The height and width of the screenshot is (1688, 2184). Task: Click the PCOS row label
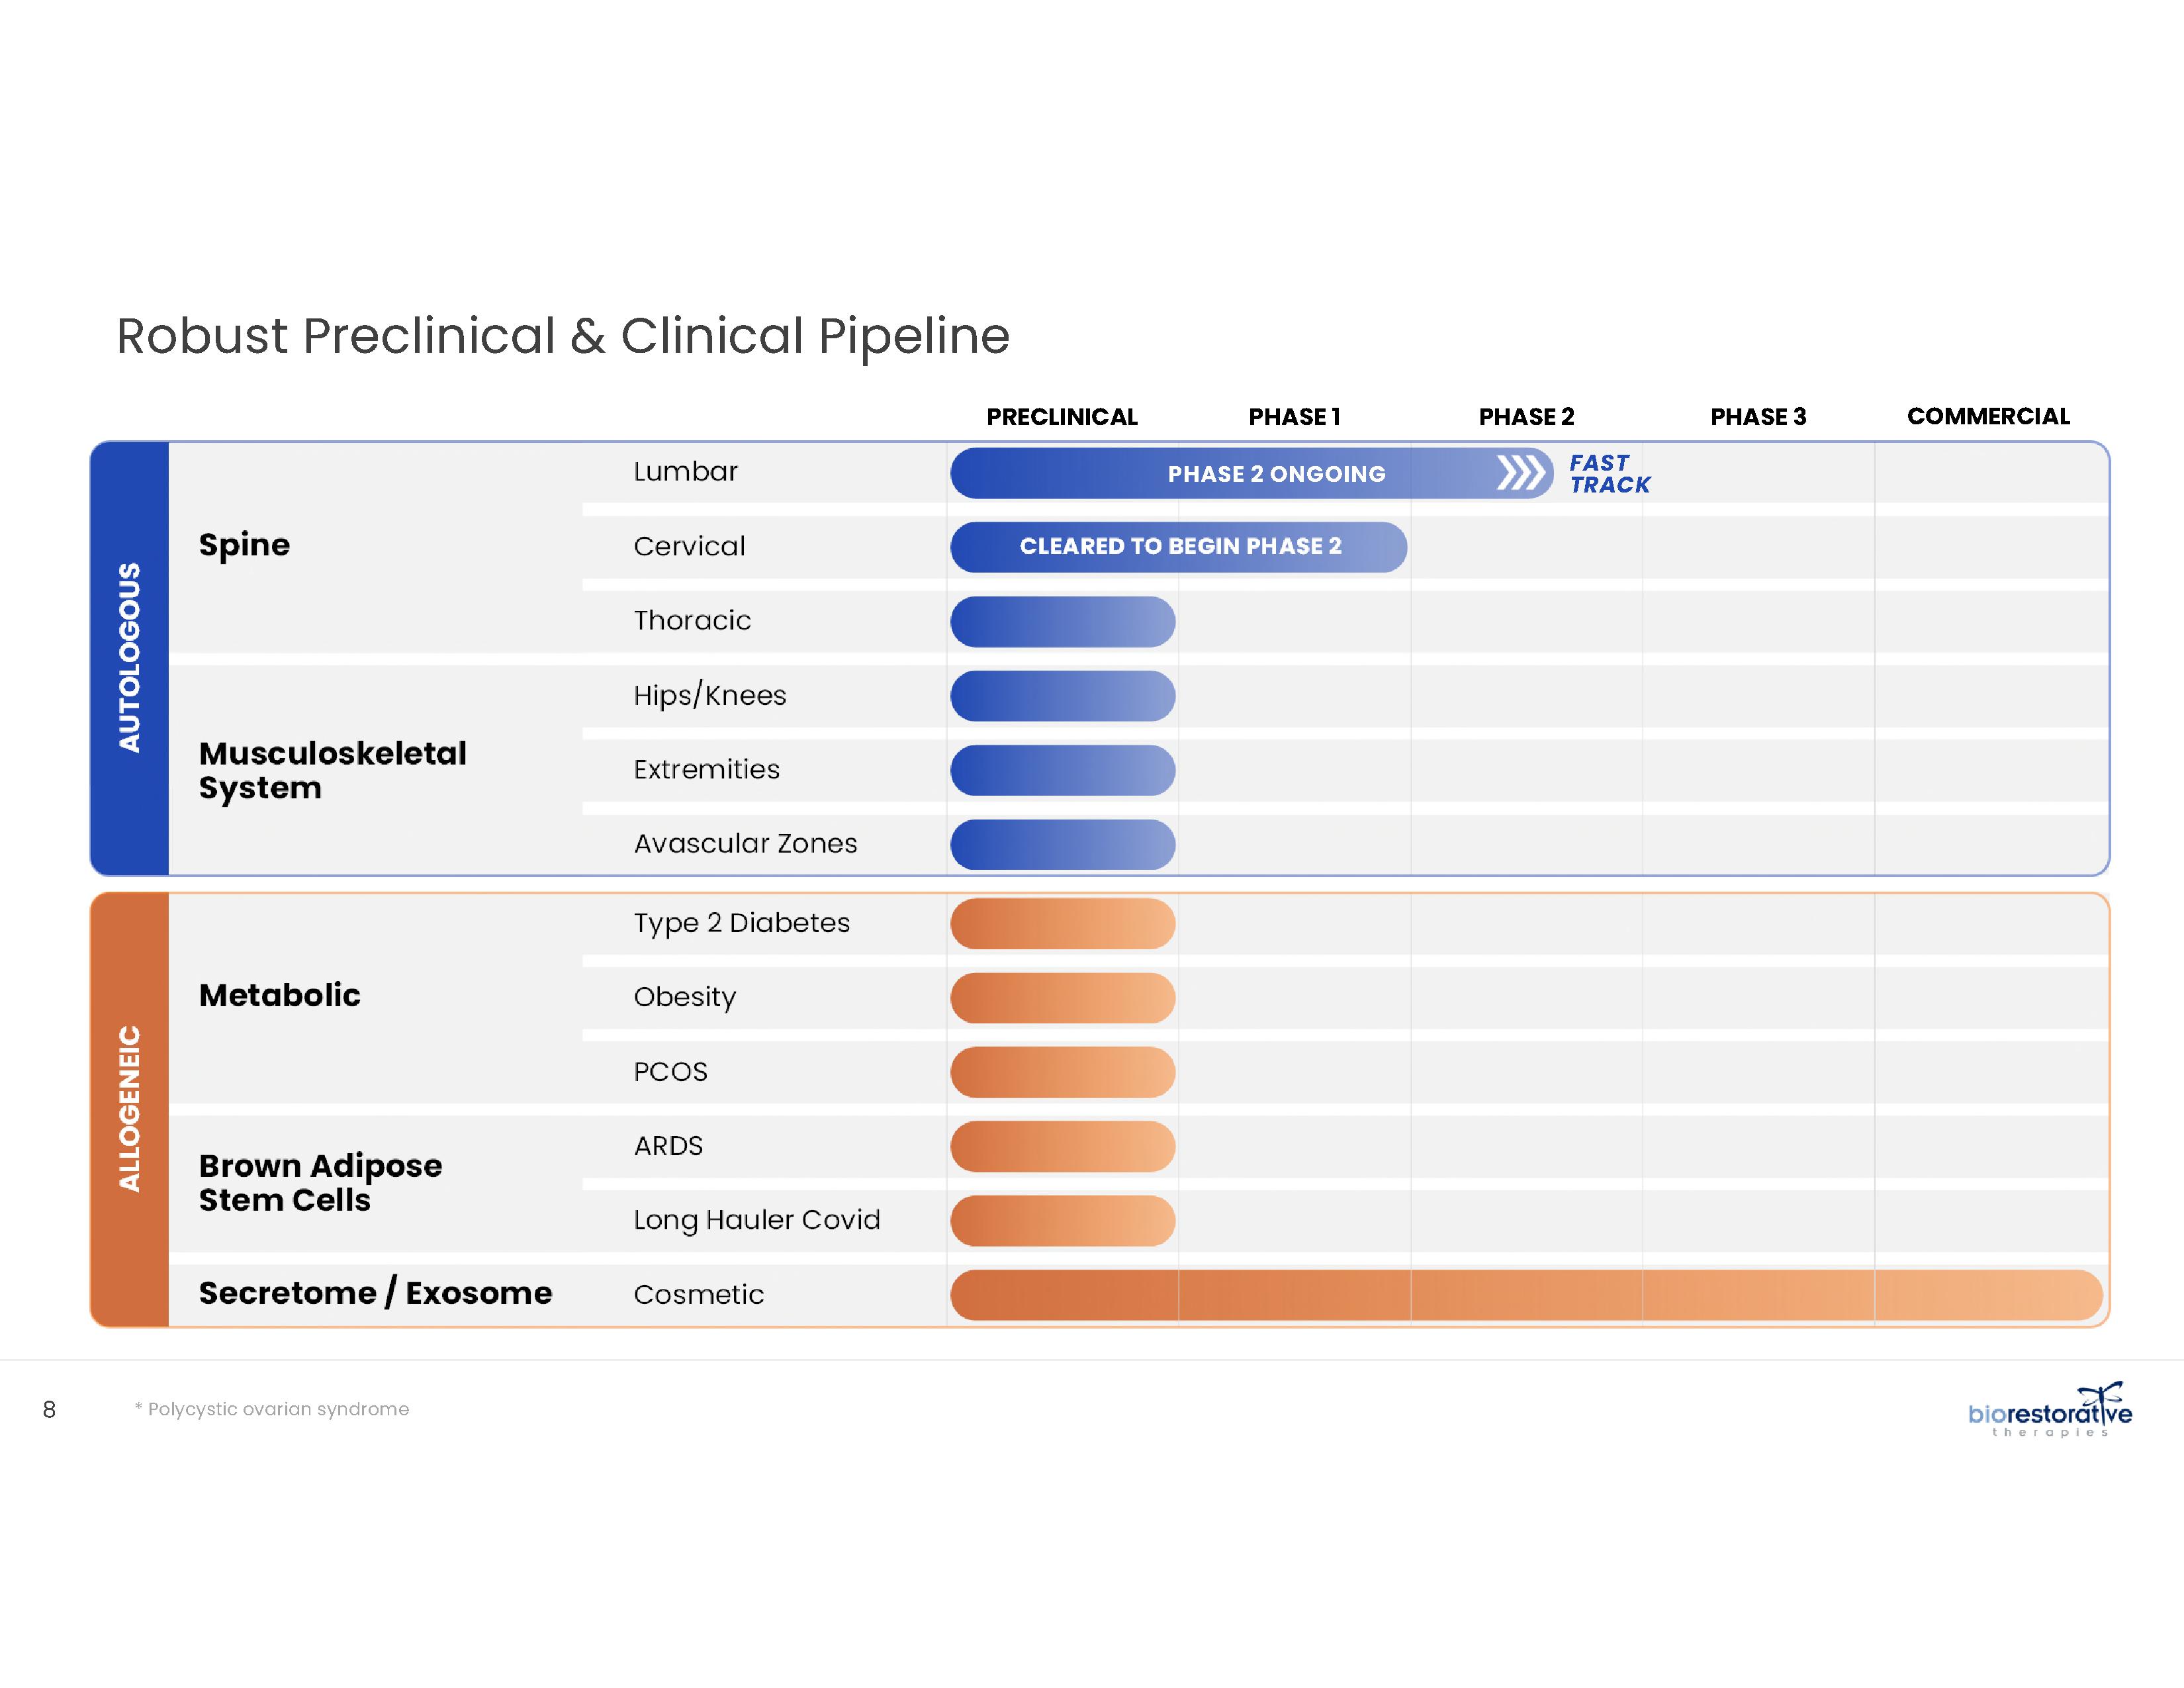tap(670, 1072)
